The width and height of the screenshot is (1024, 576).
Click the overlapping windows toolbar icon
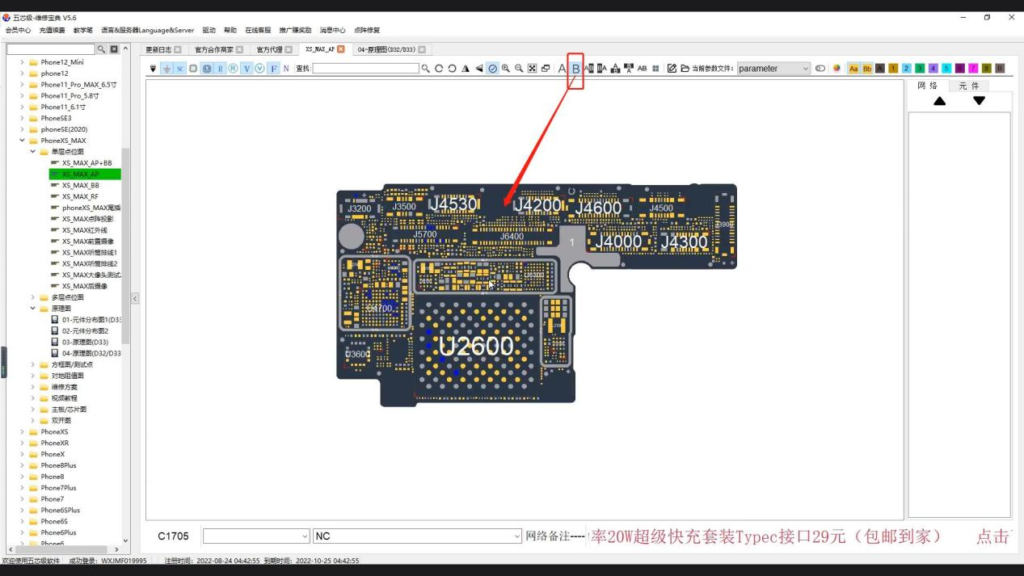545,69
